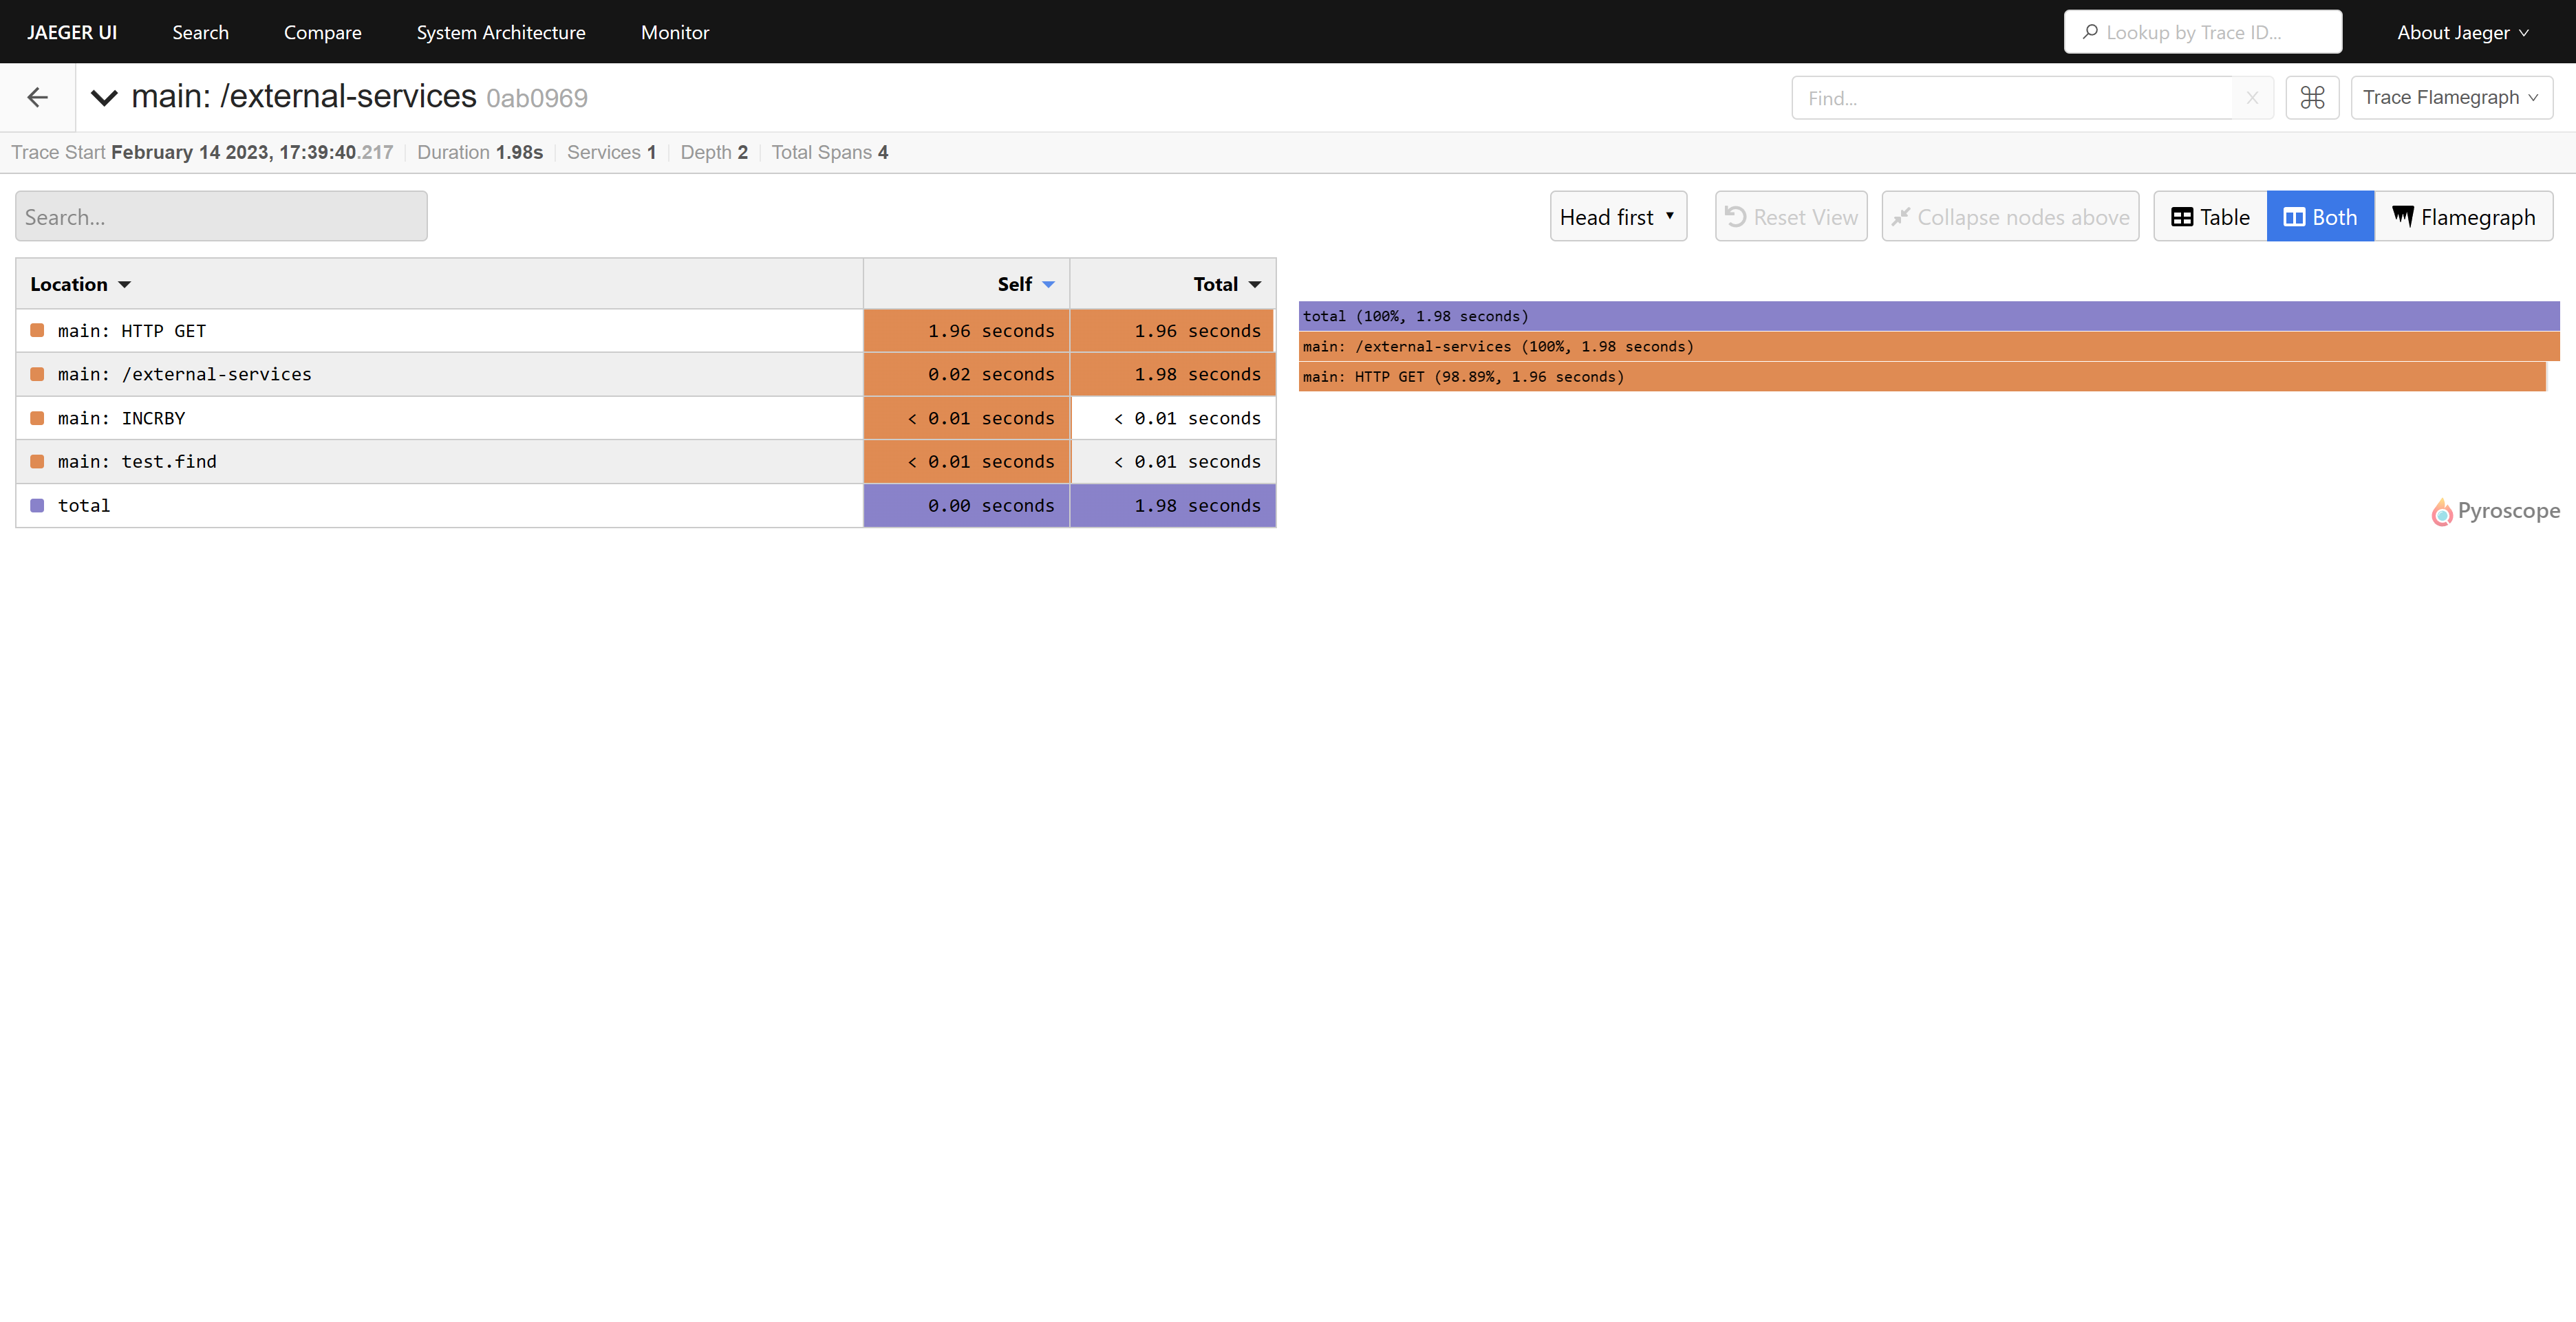
Task: Click the JAEGER UI home link
Action: point(72,32)
